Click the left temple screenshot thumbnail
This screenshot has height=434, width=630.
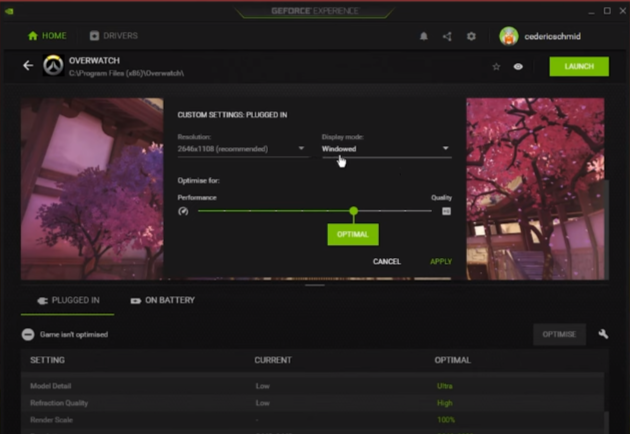(x=92, y=188)
